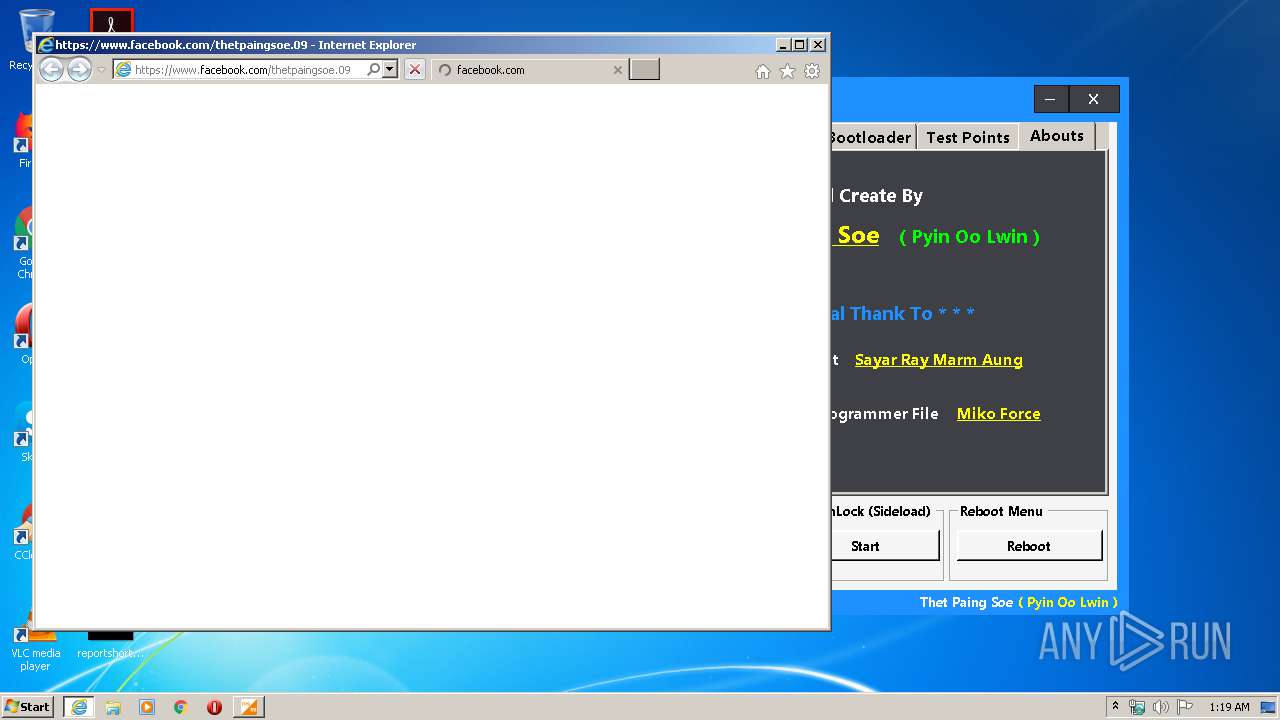Launch Opera from the taskbar
The image size is (1280, 720).
[x=214, y=707]
